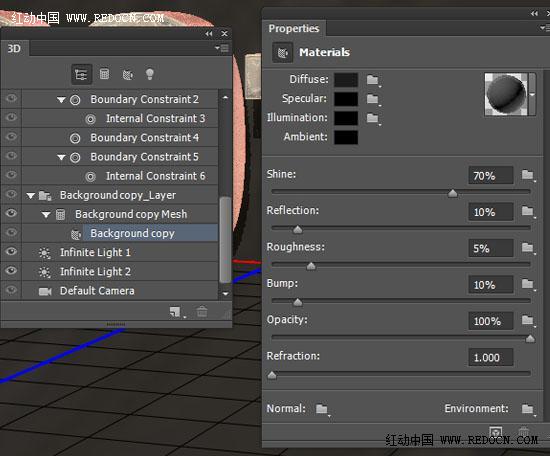Open Shine texture folder menu
This screenshot has width=550, height=456.
click(528, 175)
